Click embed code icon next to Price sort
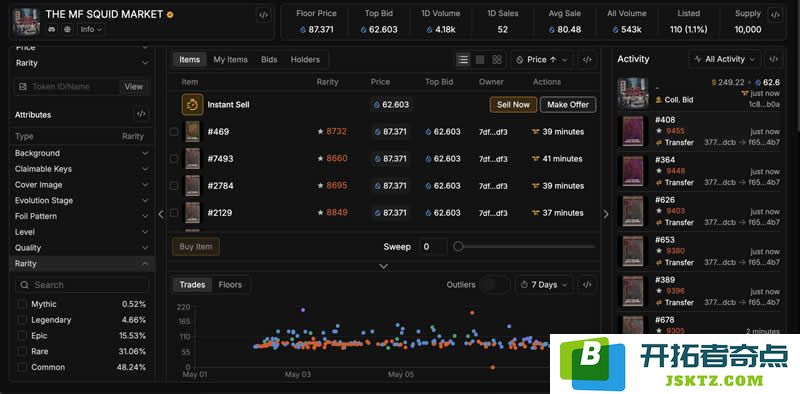 pos(587,60)
